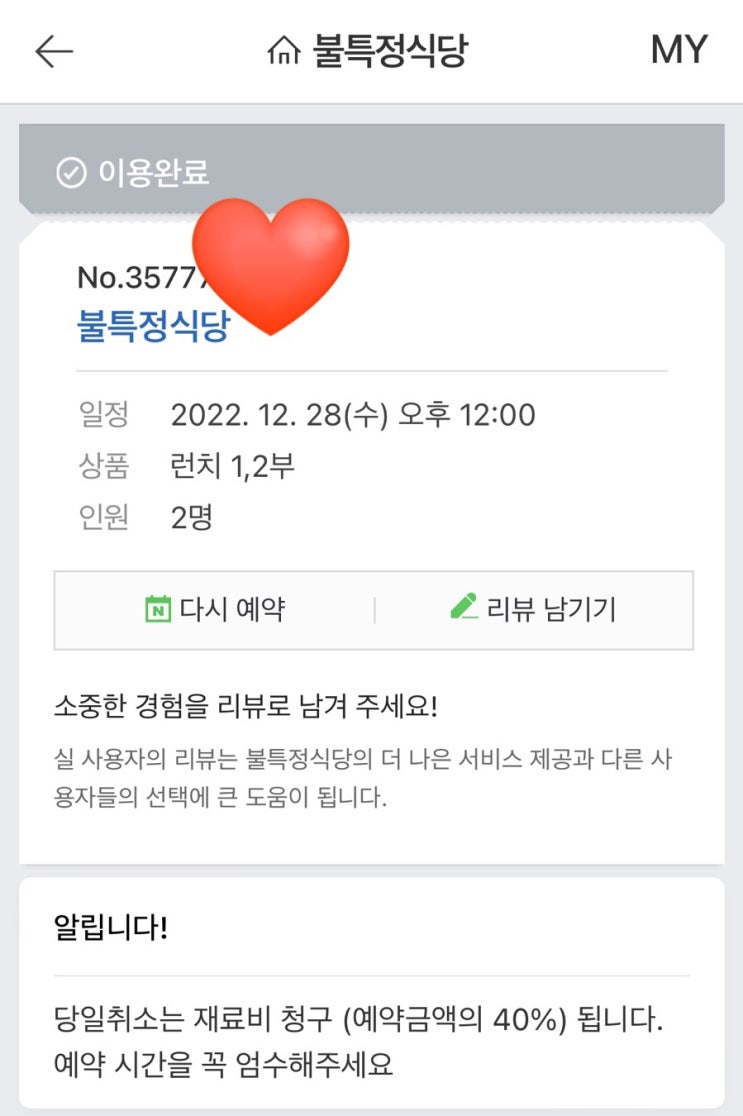Tap the gray review description paragraph
Image resolution: width=743 pixels, height=1116 pixels.
(372, 779)
